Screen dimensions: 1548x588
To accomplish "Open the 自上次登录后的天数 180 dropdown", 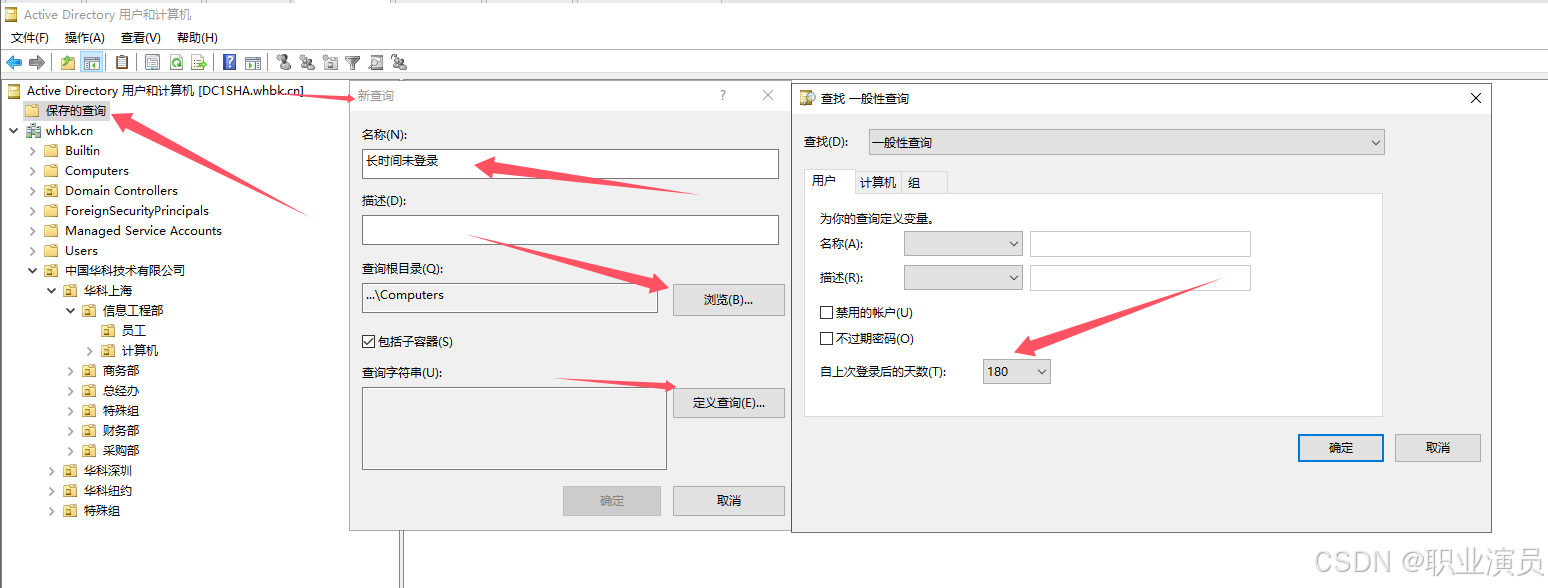I will point(1017,372).
